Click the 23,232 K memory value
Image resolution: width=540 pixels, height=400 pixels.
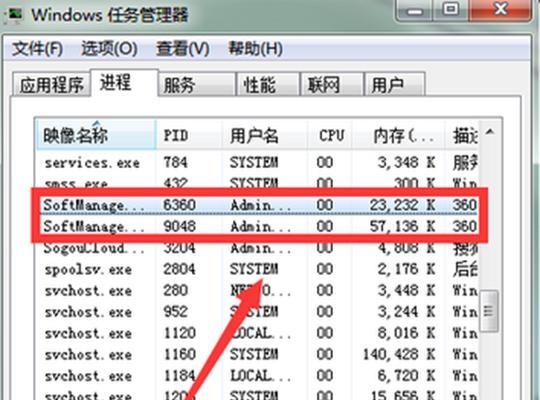[x=402, y=205]
